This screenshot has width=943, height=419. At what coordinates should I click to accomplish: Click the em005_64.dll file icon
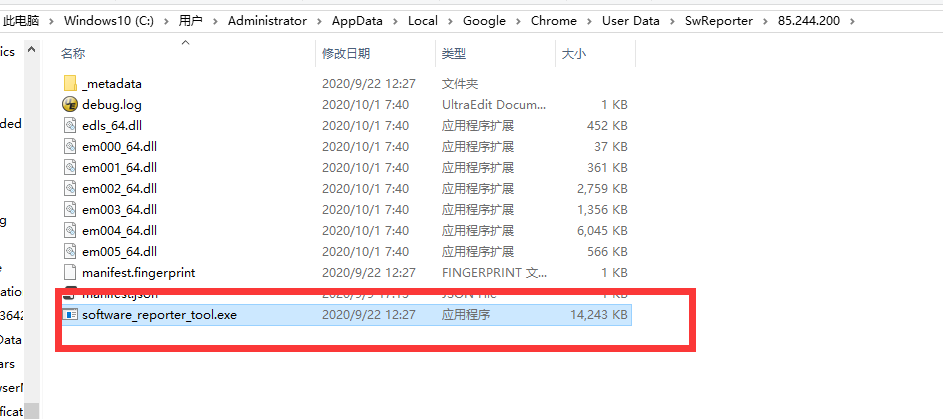70,251
